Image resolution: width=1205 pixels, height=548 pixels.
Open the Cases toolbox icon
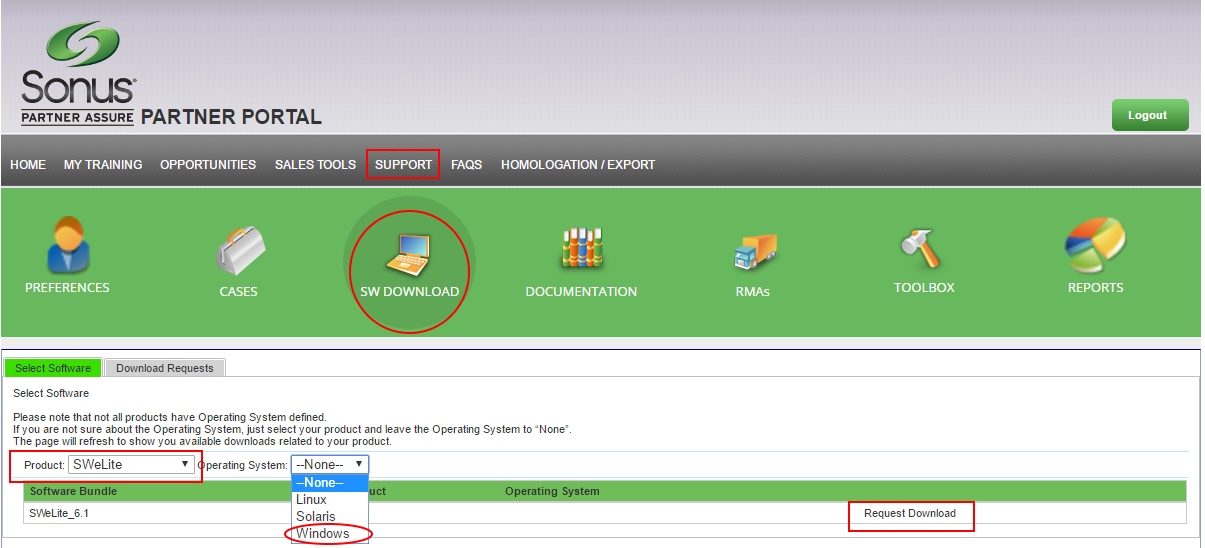(238, 251)
